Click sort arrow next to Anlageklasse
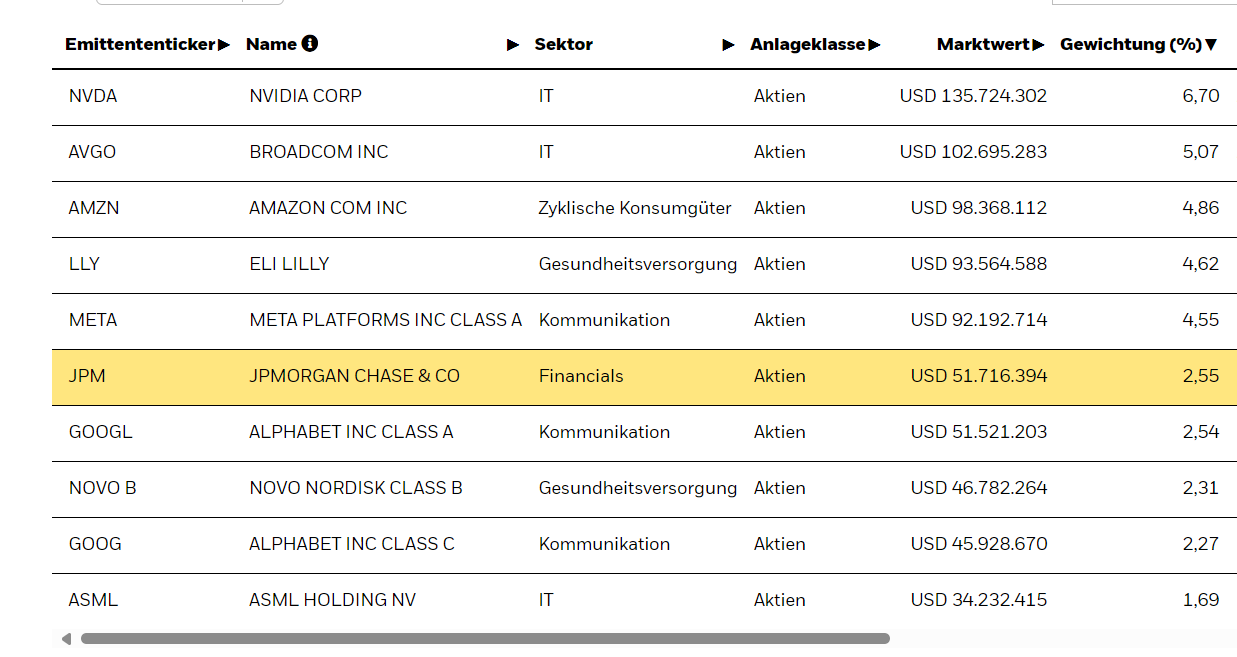The width and height of the screenshot is (1237, 657). [x=874, y=45]
